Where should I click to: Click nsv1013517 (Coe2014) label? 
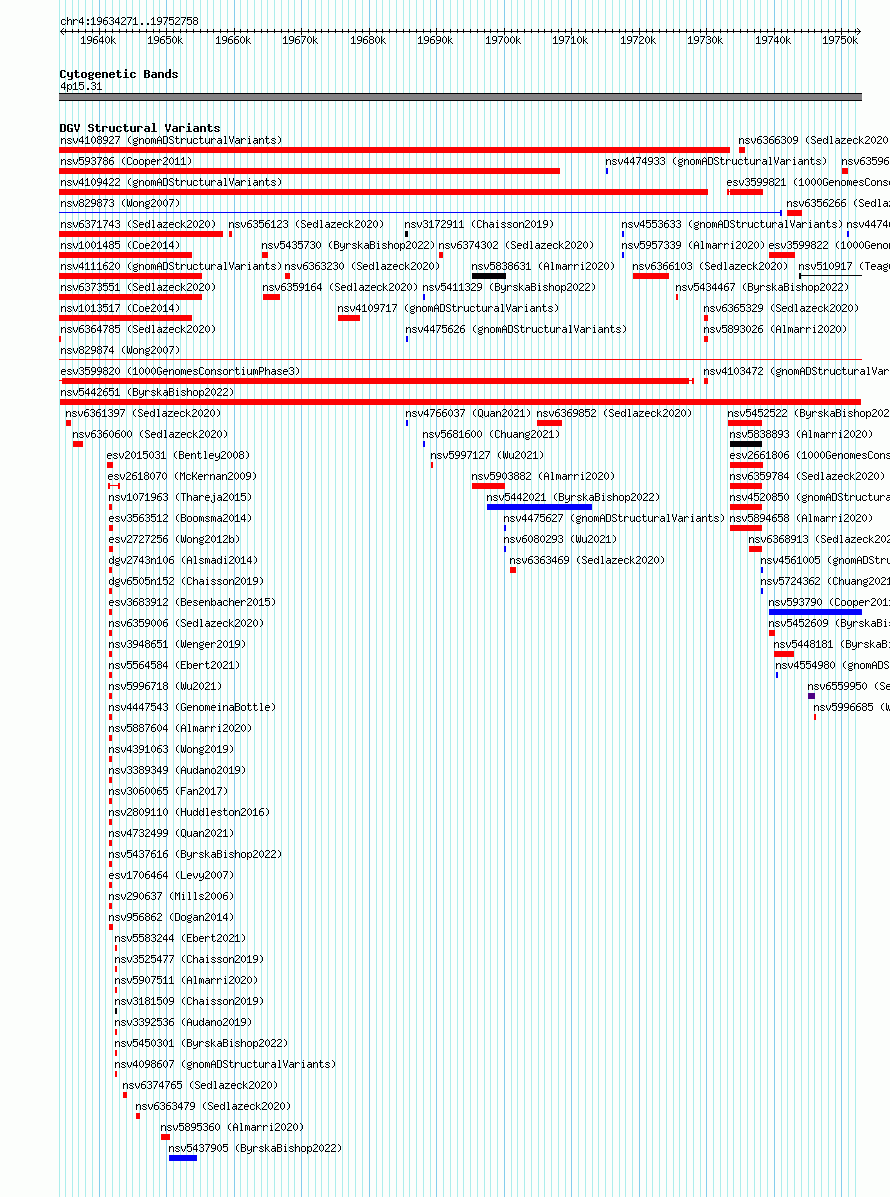point(120,308)
